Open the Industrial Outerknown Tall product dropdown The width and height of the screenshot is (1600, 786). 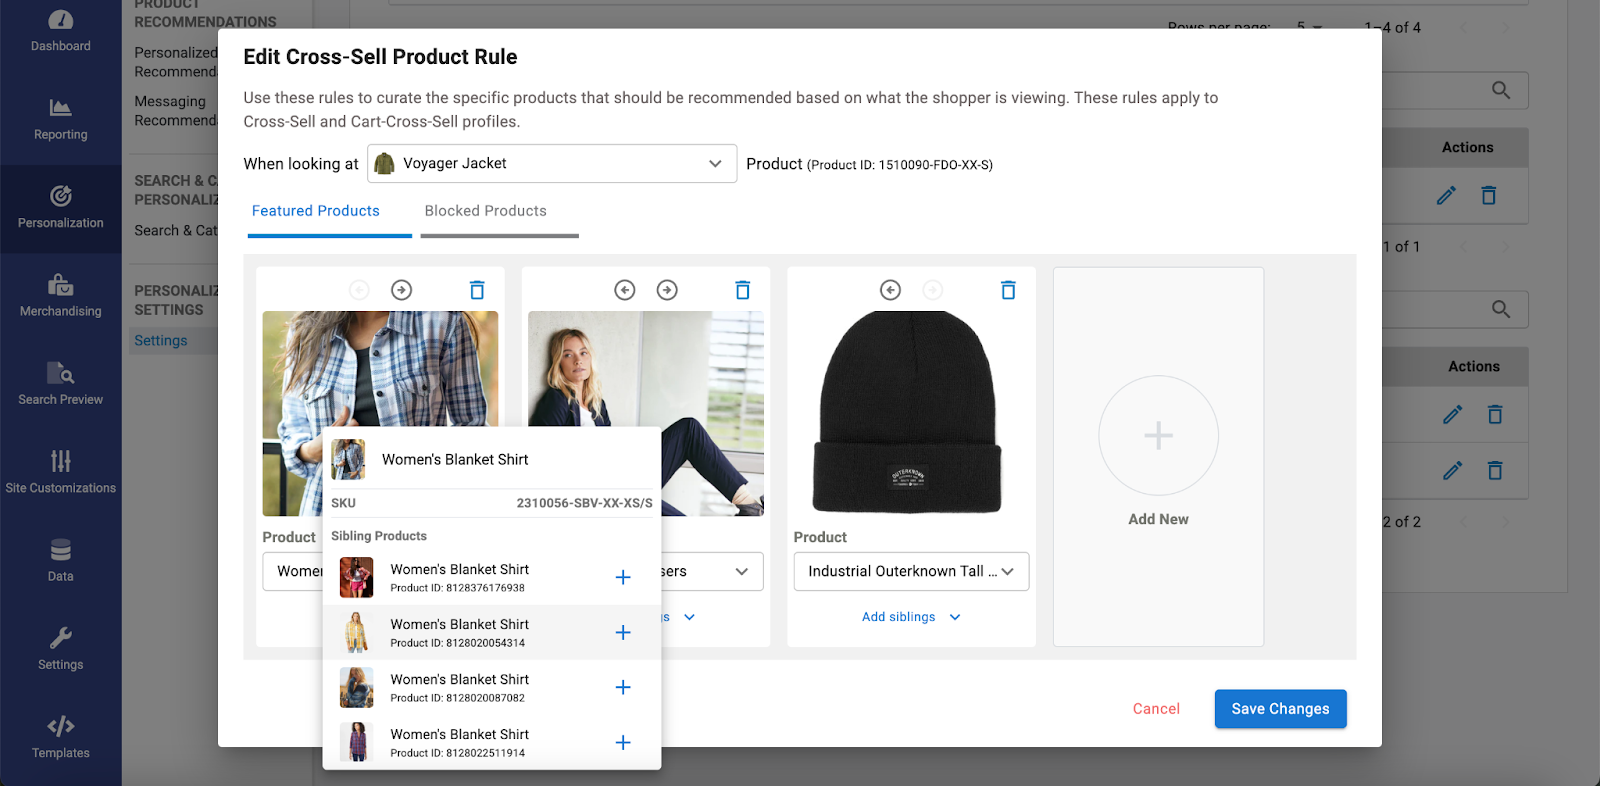click(x=911, y=571)
